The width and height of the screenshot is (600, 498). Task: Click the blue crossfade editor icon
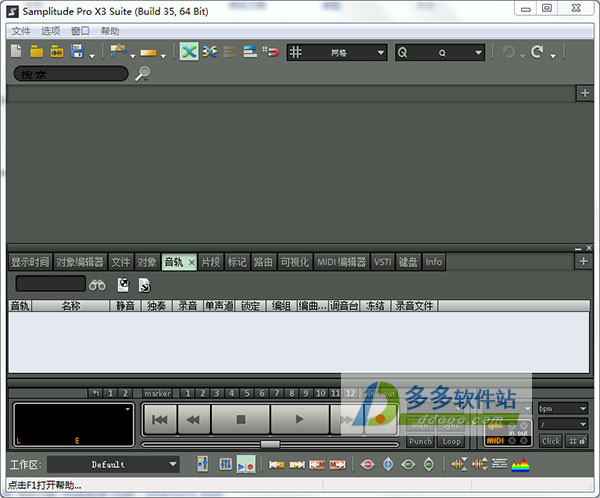tap(210, 51)
